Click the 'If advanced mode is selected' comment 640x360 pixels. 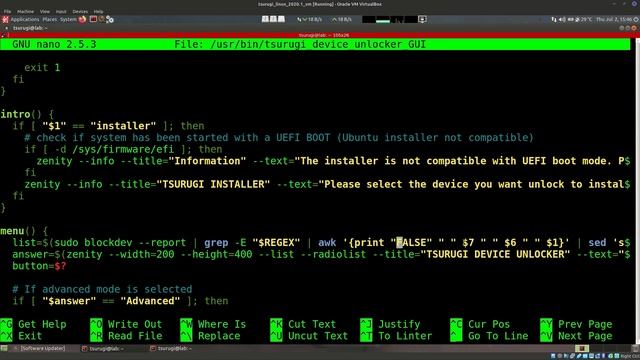[x=102, y=289]
